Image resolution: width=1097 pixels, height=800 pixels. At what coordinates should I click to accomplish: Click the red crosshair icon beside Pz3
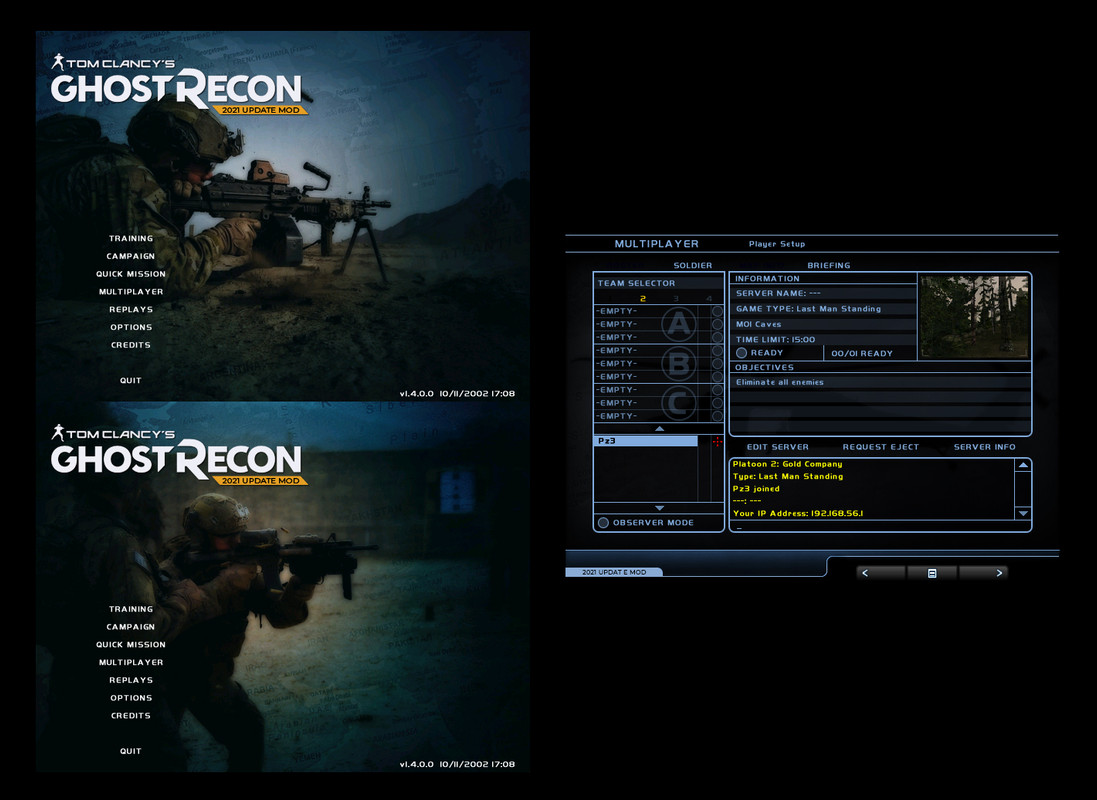pos(717,441)
